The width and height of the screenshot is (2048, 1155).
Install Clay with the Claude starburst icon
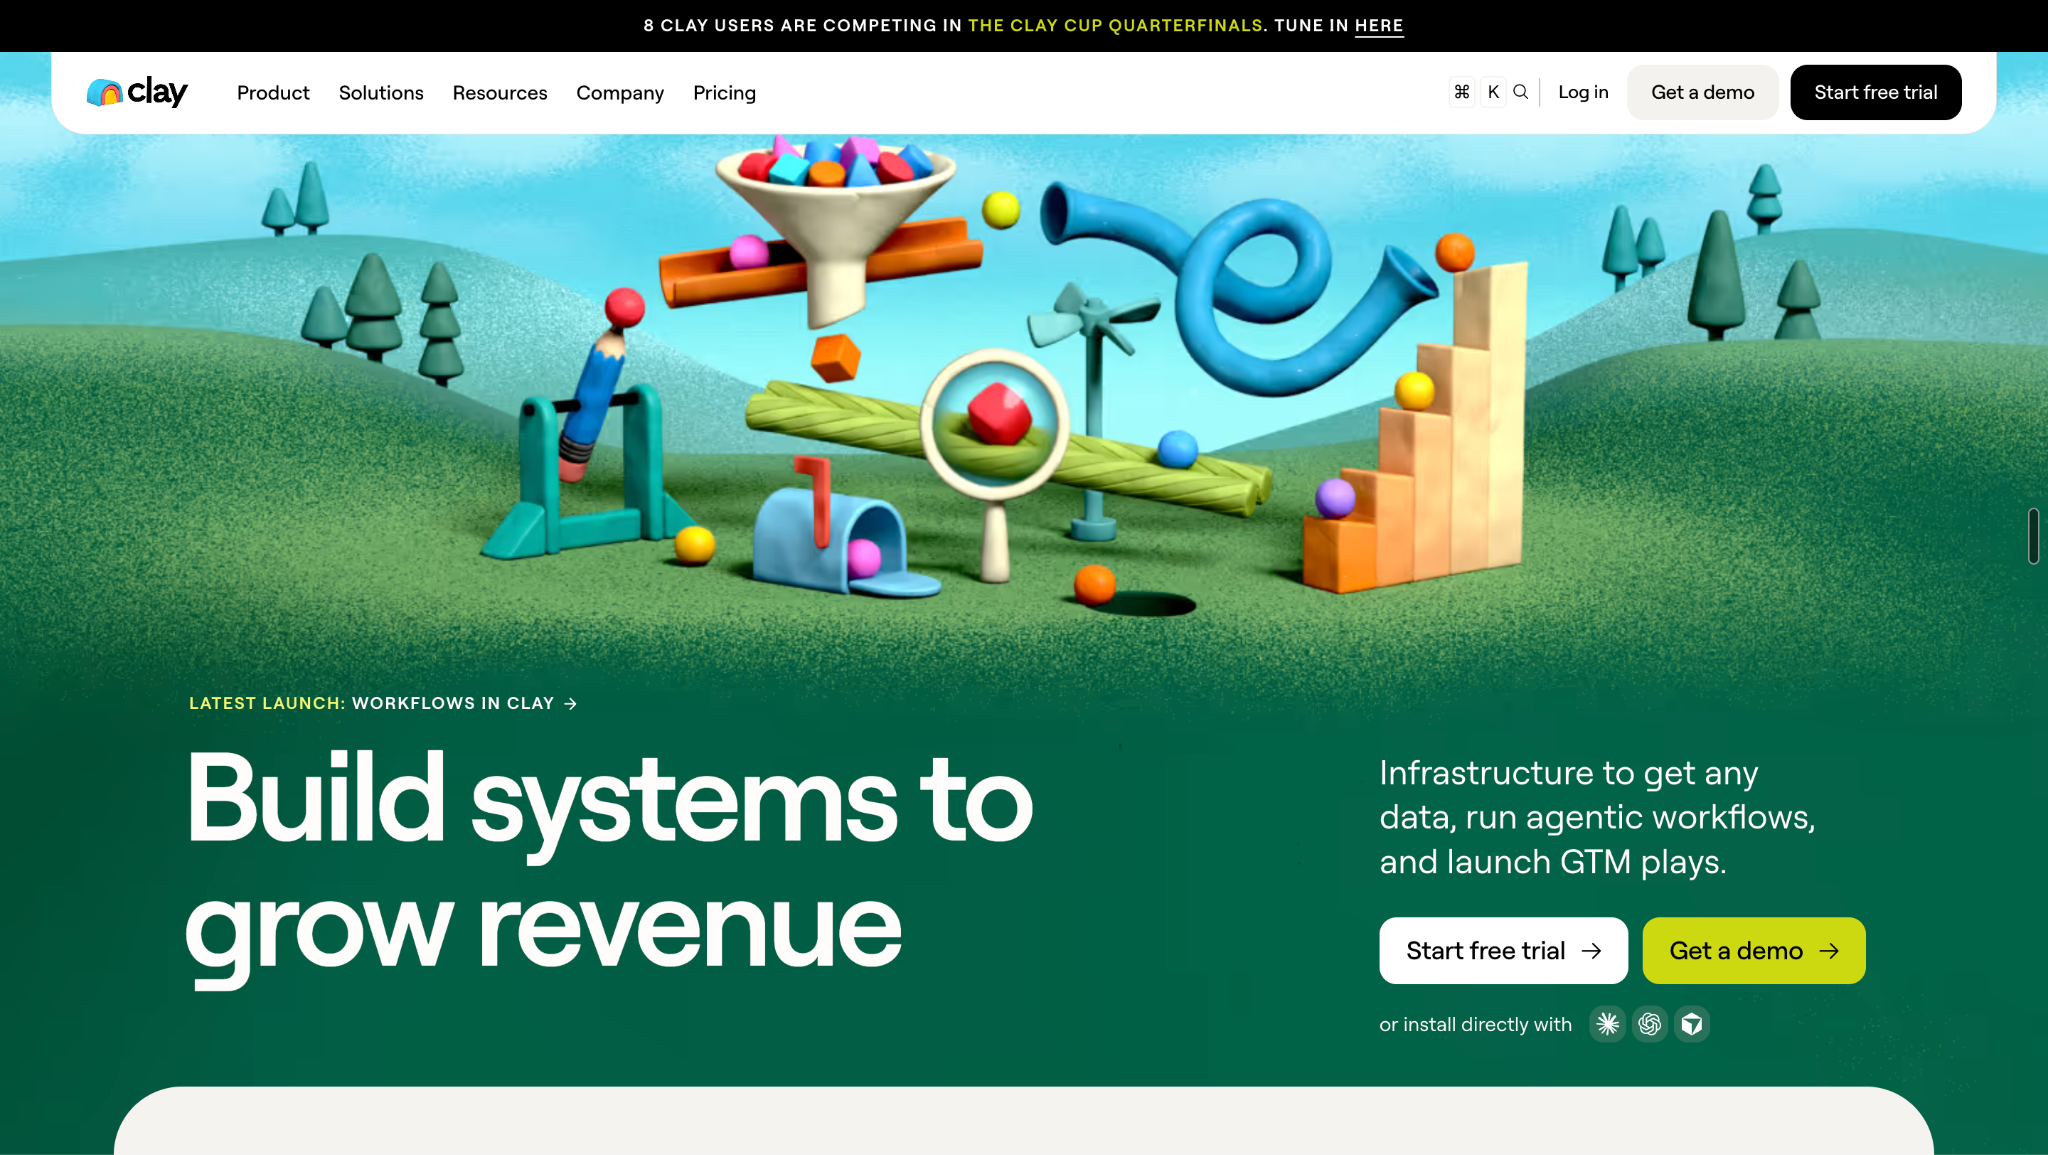pos(1607,1024)
